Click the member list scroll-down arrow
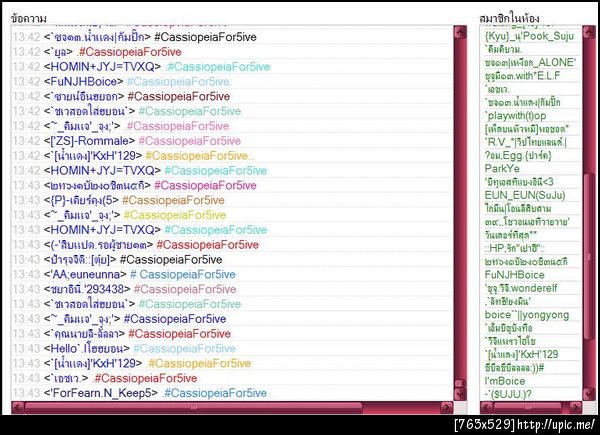This screenshot has height=435, width=600. 589,394
